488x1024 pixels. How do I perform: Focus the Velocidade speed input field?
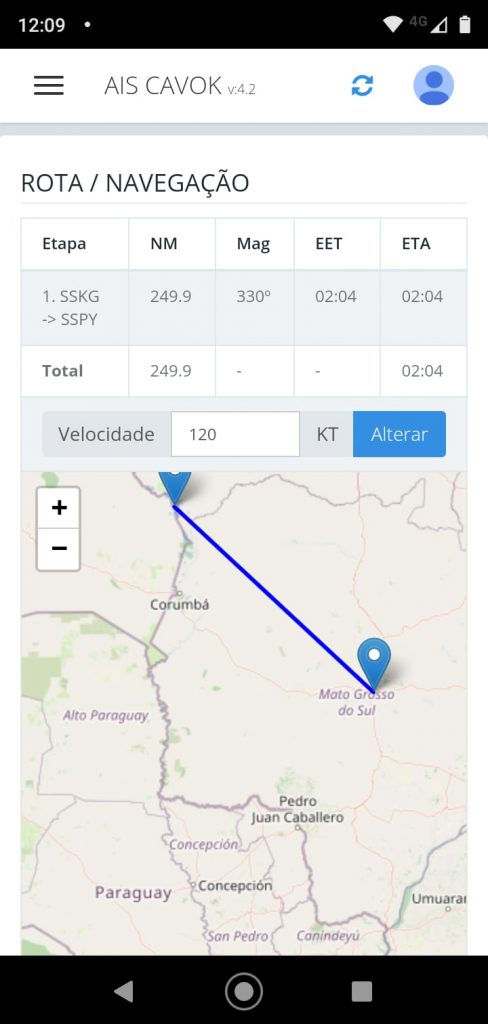coord(235,434)
